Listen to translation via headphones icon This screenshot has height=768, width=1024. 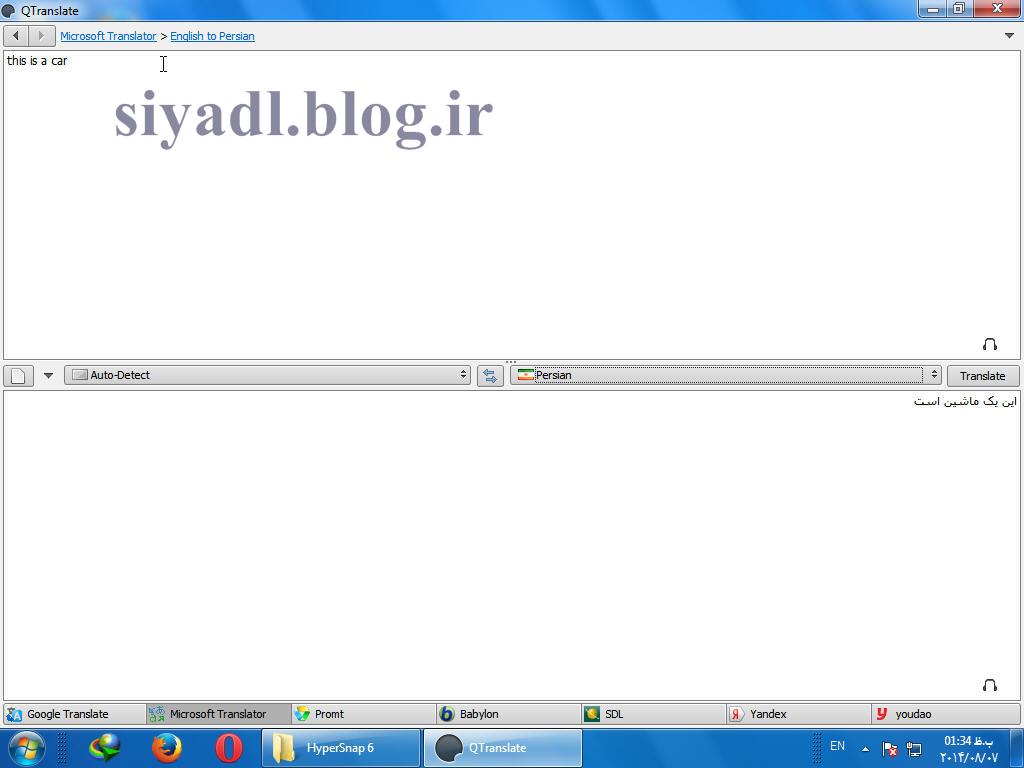click(x=989, y=684)
